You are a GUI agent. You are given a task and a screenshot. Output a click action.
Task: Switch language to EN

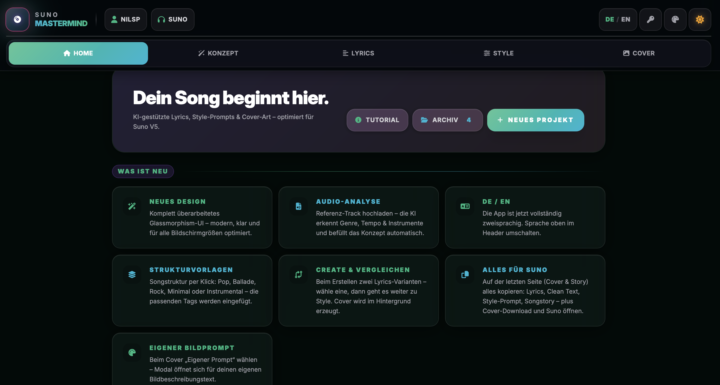point(626,20)
